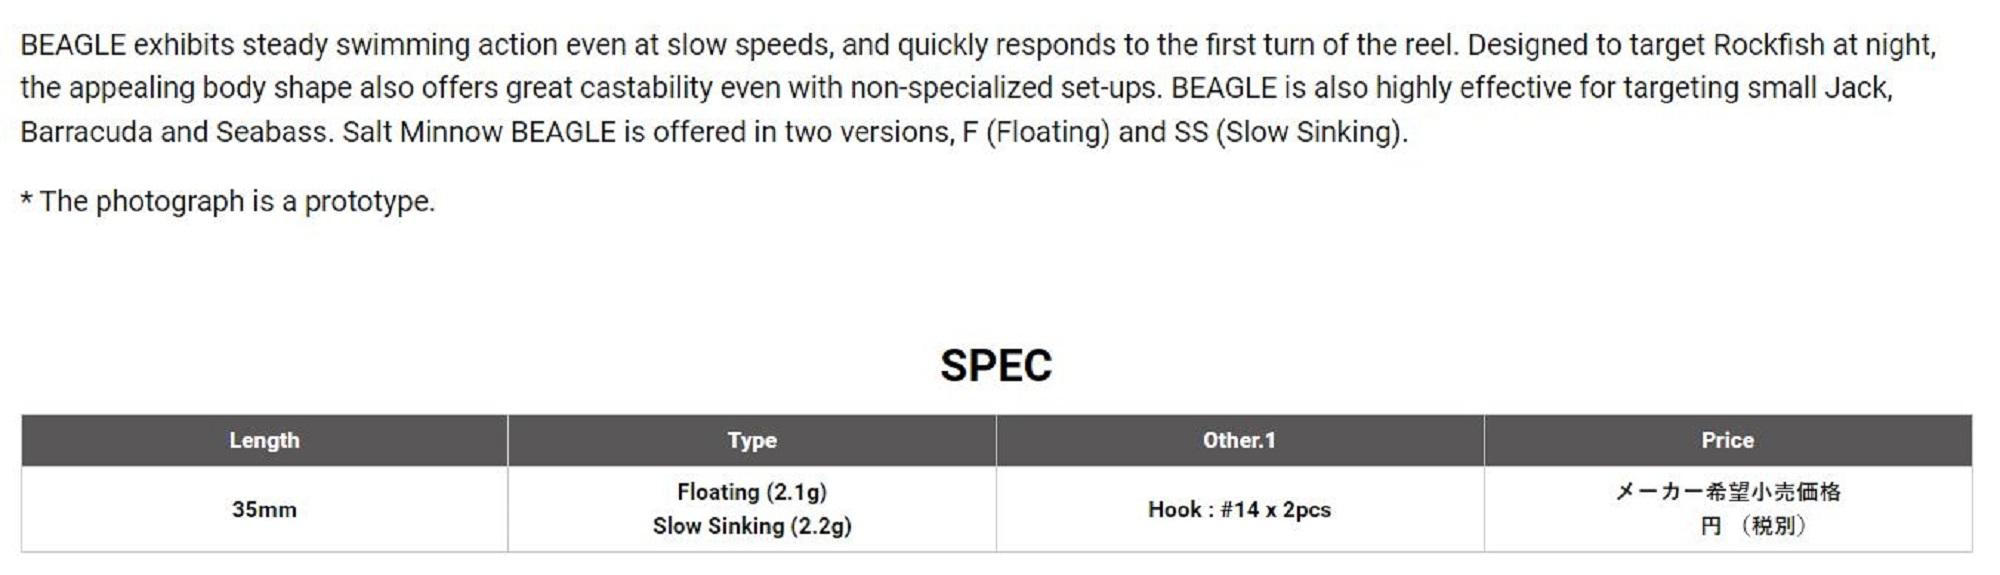Click the メーカー希望小売価格 text
Viewport: 2000px width, 575px height.
point(1727,492)
